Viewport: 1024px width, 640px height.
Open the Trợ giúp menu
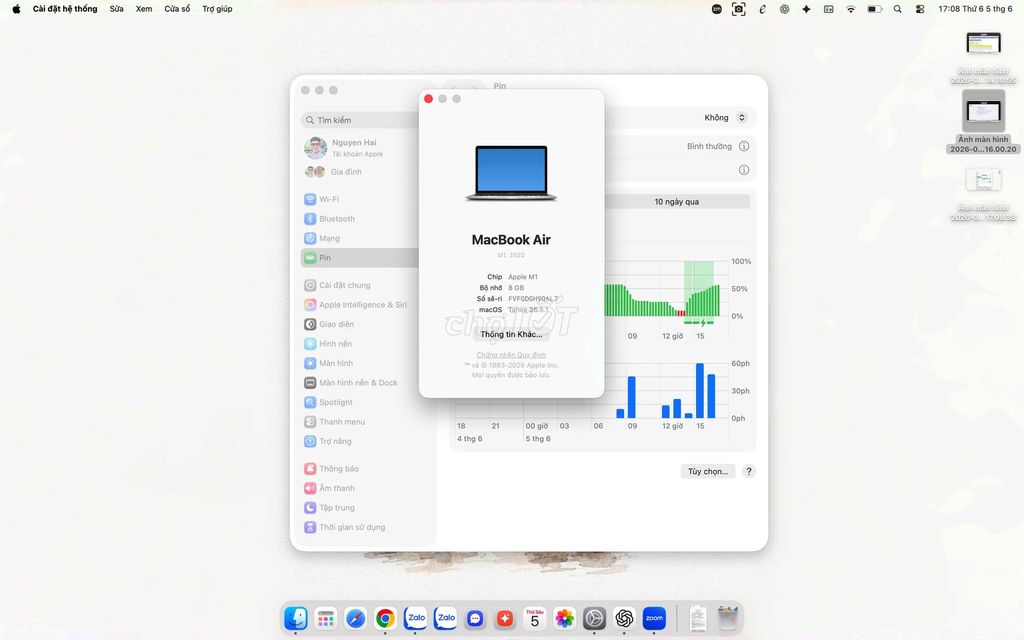click(217, 8)
